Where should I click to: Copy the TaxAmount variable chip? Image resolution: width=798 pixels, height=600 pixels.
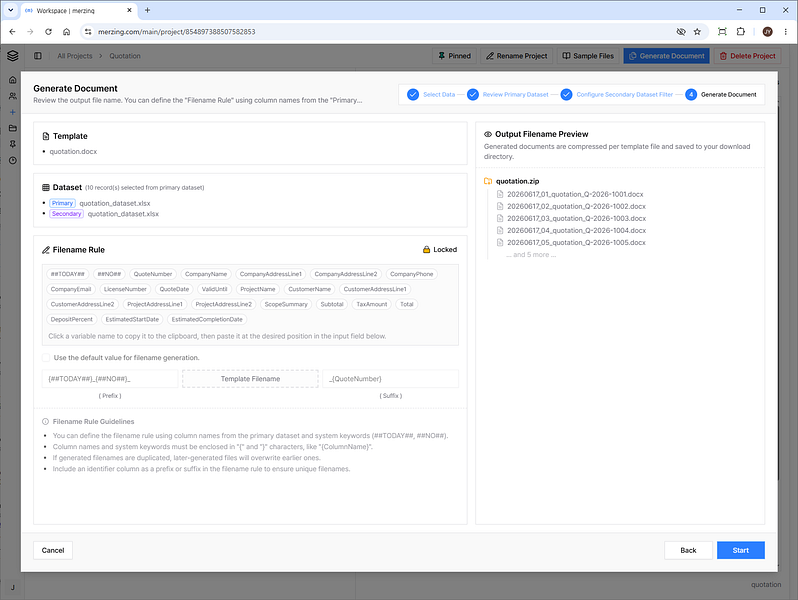pyautogui.click(x=372, y=304)
